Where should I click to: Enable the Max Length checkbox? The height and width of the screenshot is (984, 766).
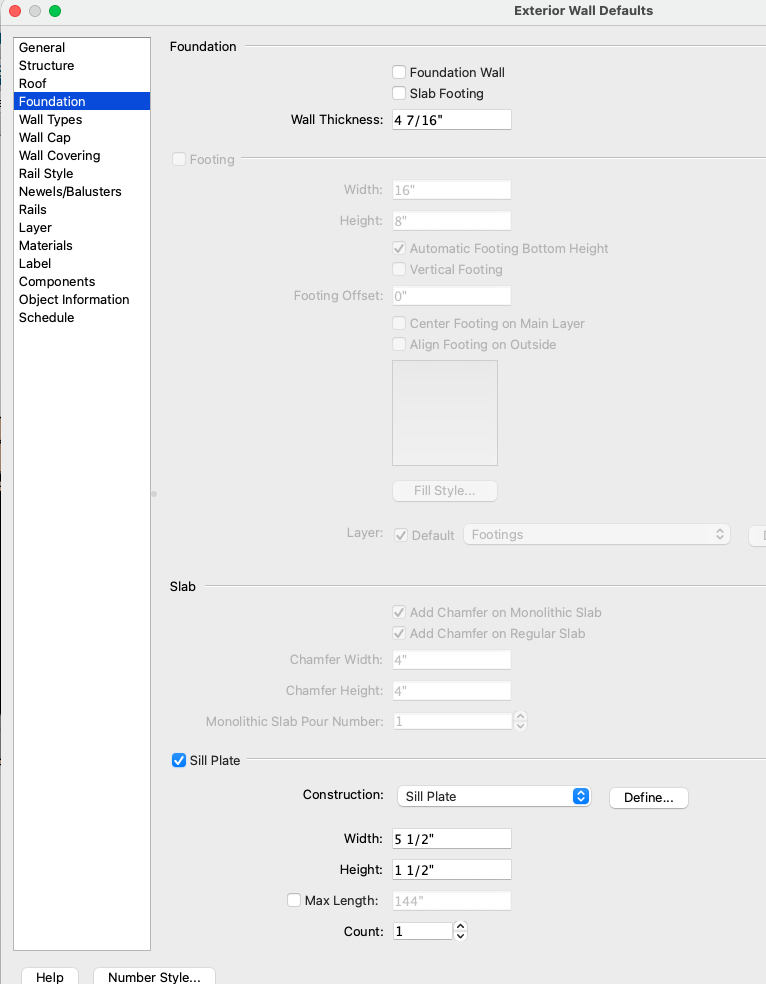(294, 900)
